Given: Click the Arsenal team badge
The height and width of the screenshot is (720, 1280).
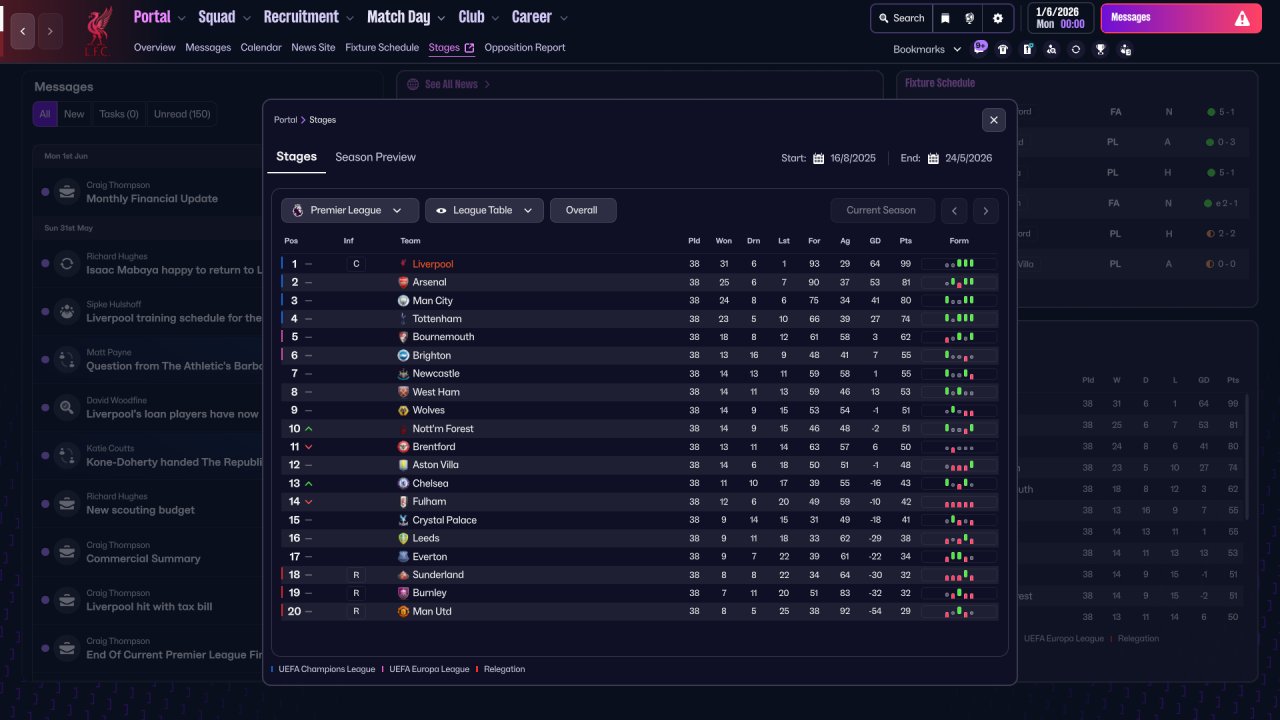Looking at the screenshot, I should (x=403, y=282).
